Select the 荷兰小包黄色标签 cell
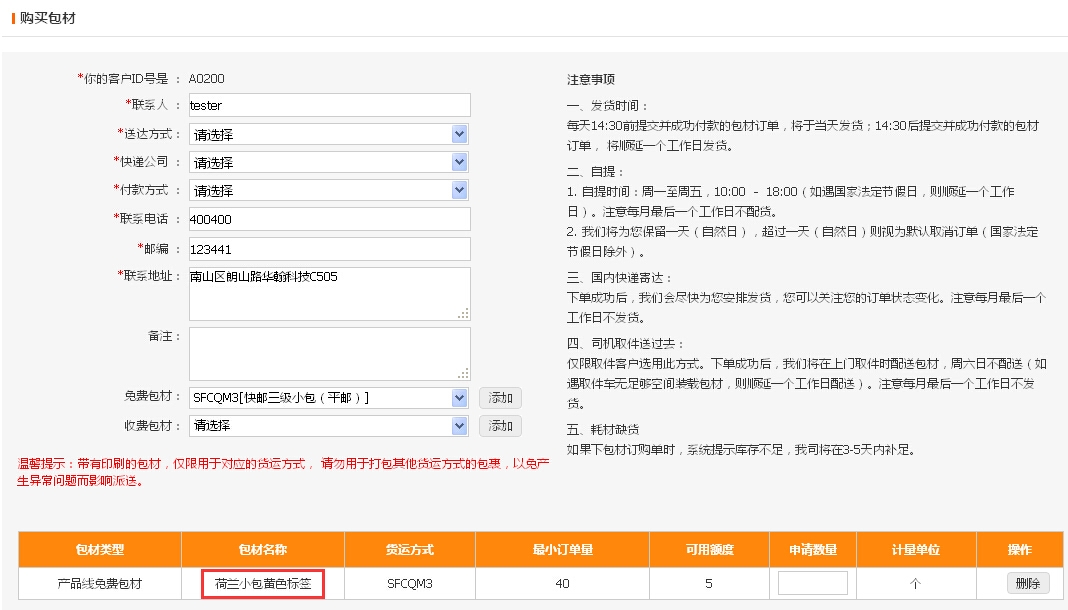Screen dimensions: 1068x610 [x=263, y=583]
